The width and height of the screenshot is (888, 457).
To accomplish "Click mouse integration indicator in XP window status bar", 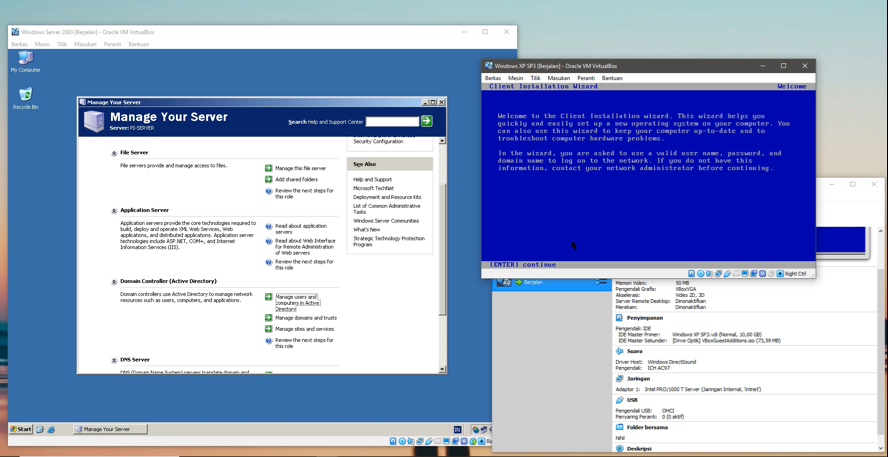I will coord(771,274).
